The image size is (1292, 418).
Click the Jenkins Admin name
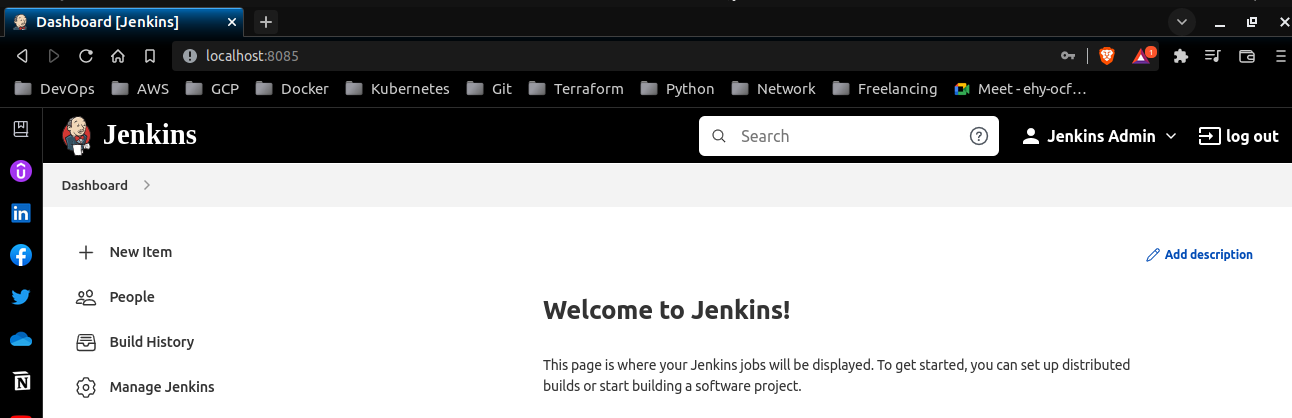(1101, 136)
